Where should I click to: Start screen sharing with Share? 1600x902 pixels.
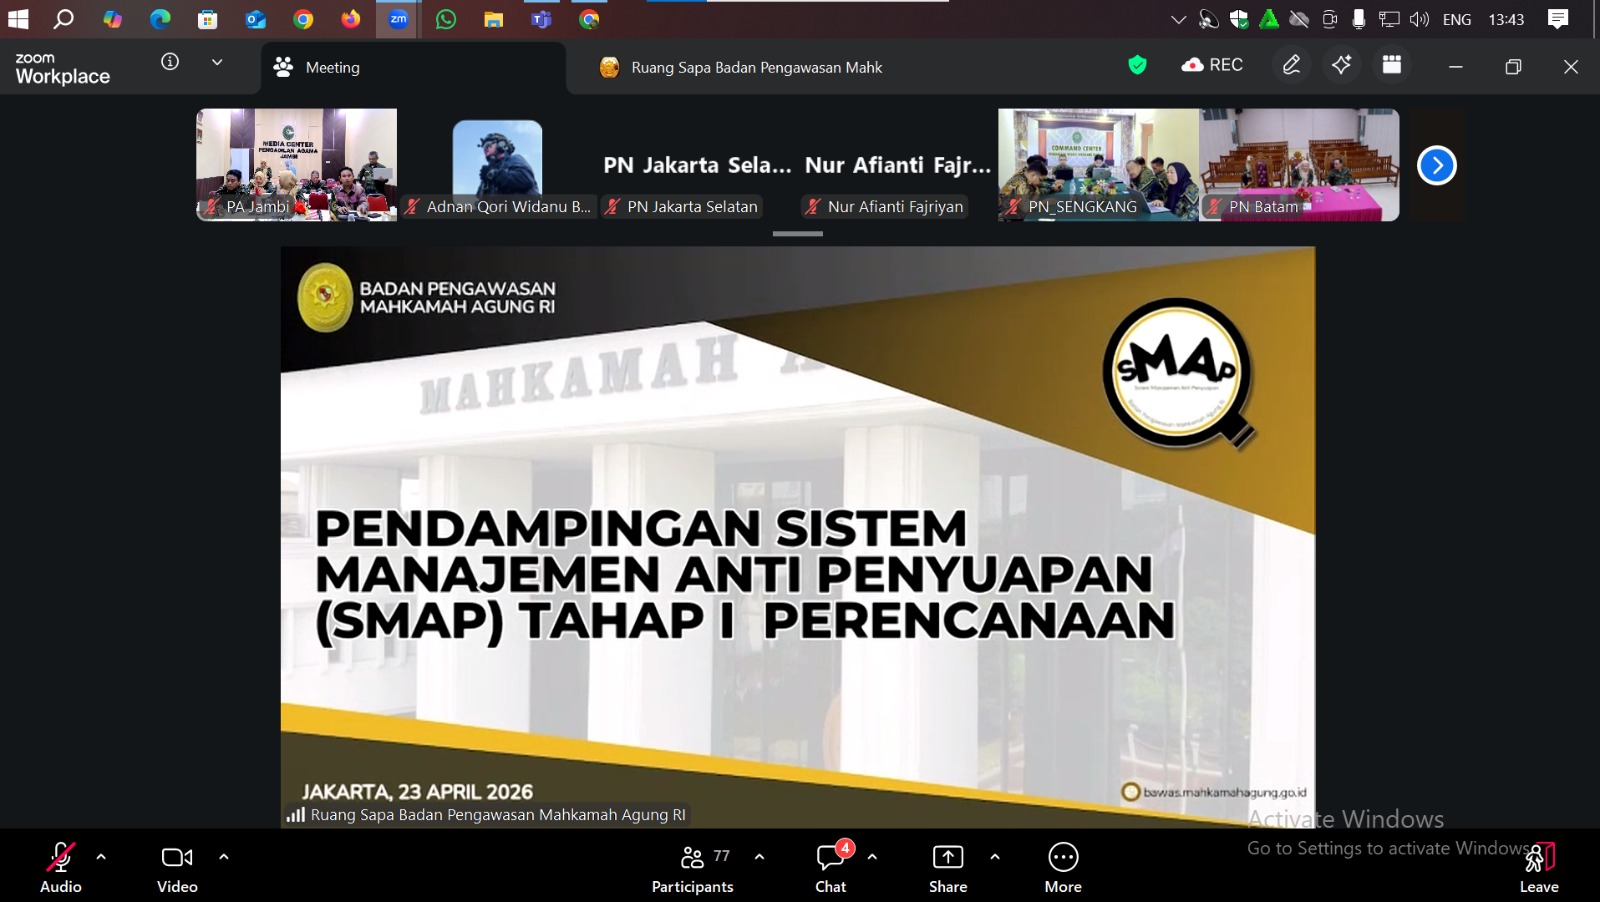point(948,867)
